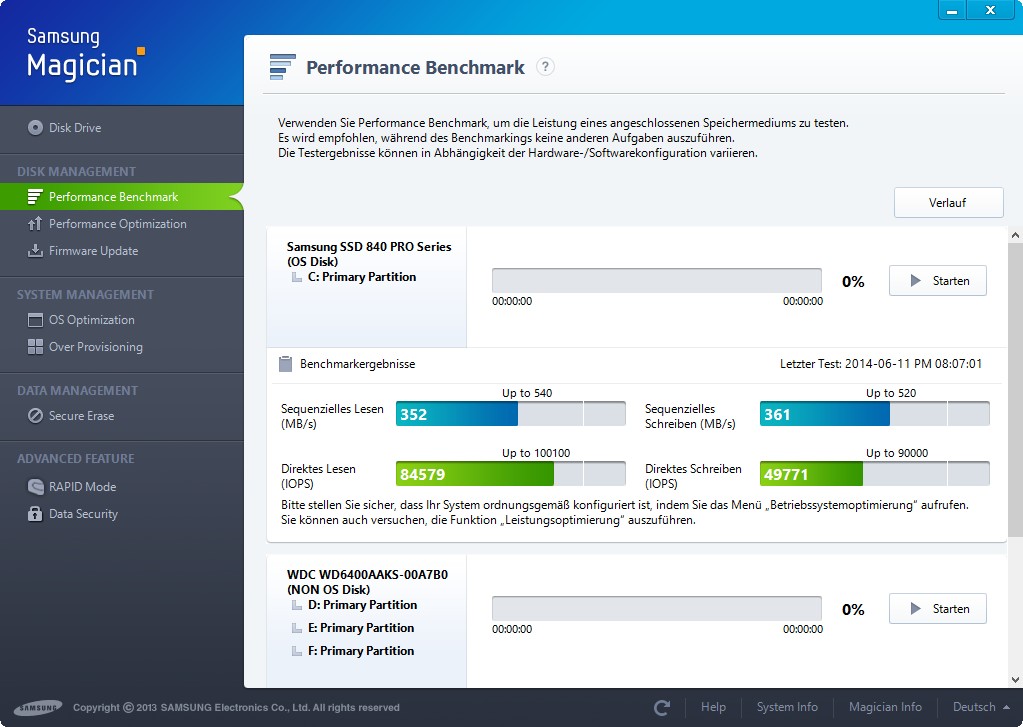The image size is (1023, 727).
Task: Click Samsung SSD progress bar
Action: tap(657, 281)
